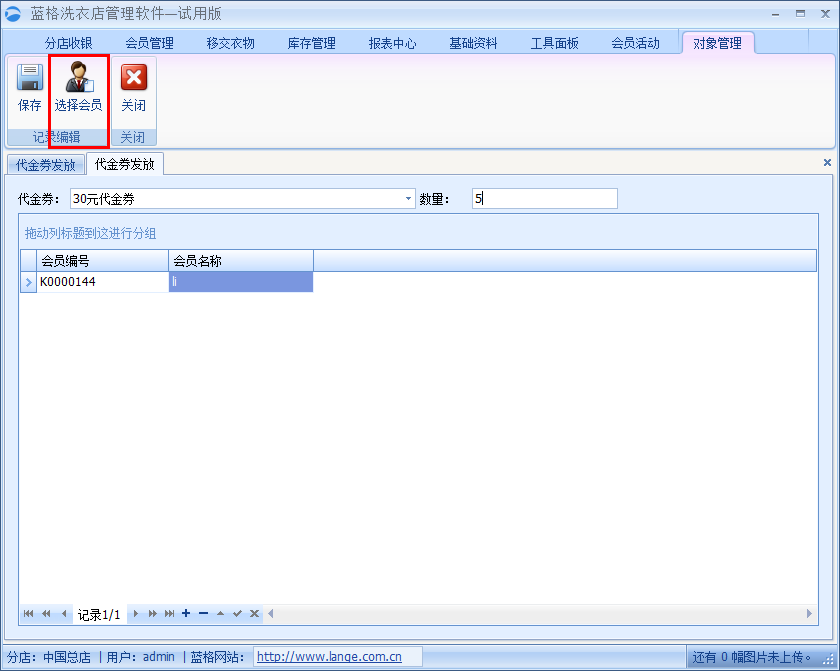Minimize the application window
This screenshot has height=671, width=840.
click(775, 14)
